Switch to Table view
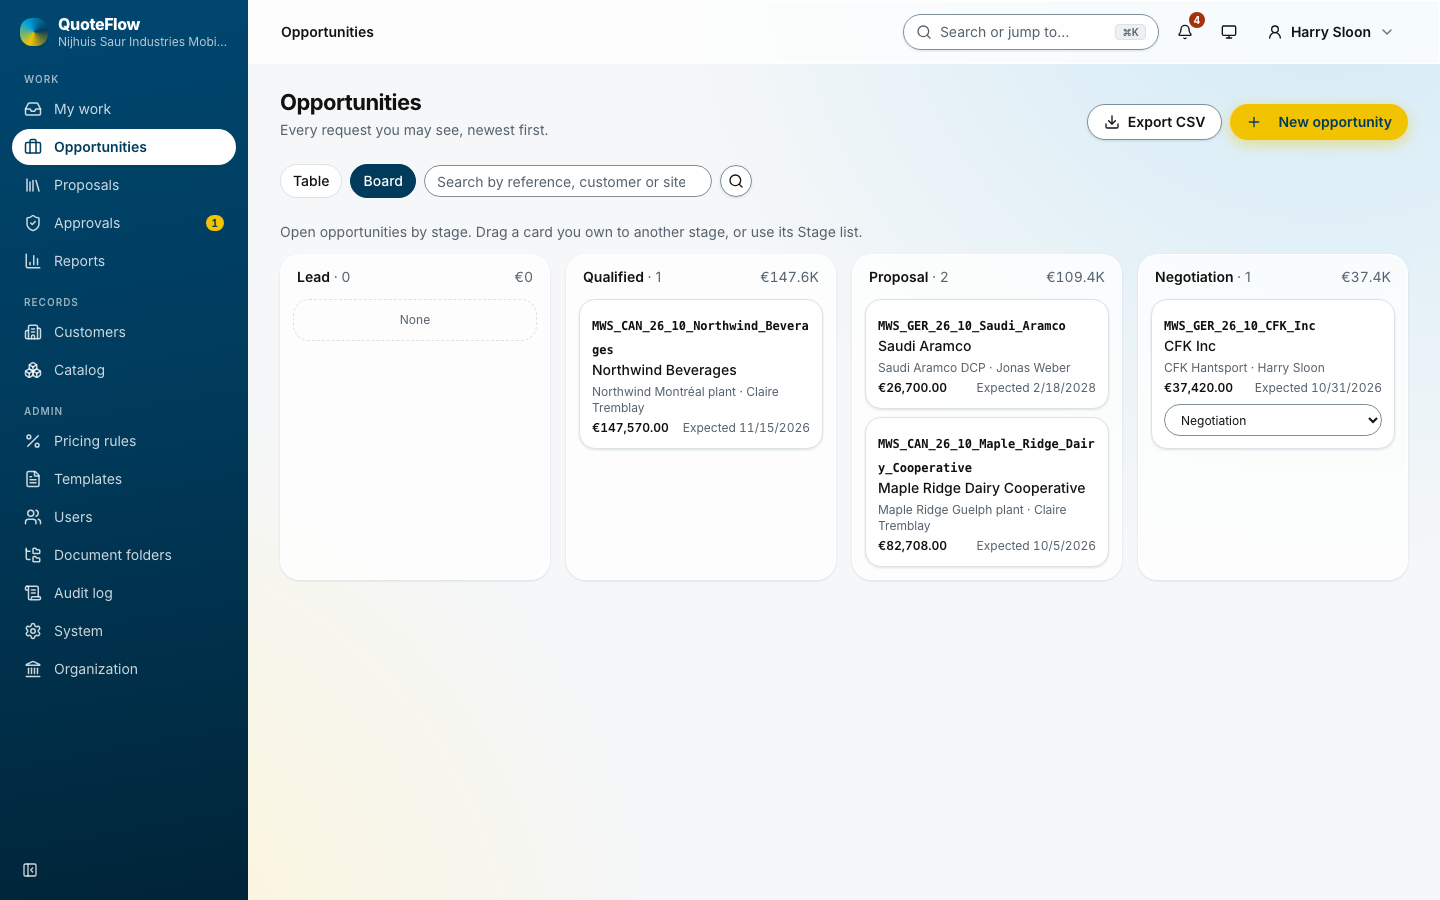Screen dimensions: 1440x900 click(x=311, y=181)
